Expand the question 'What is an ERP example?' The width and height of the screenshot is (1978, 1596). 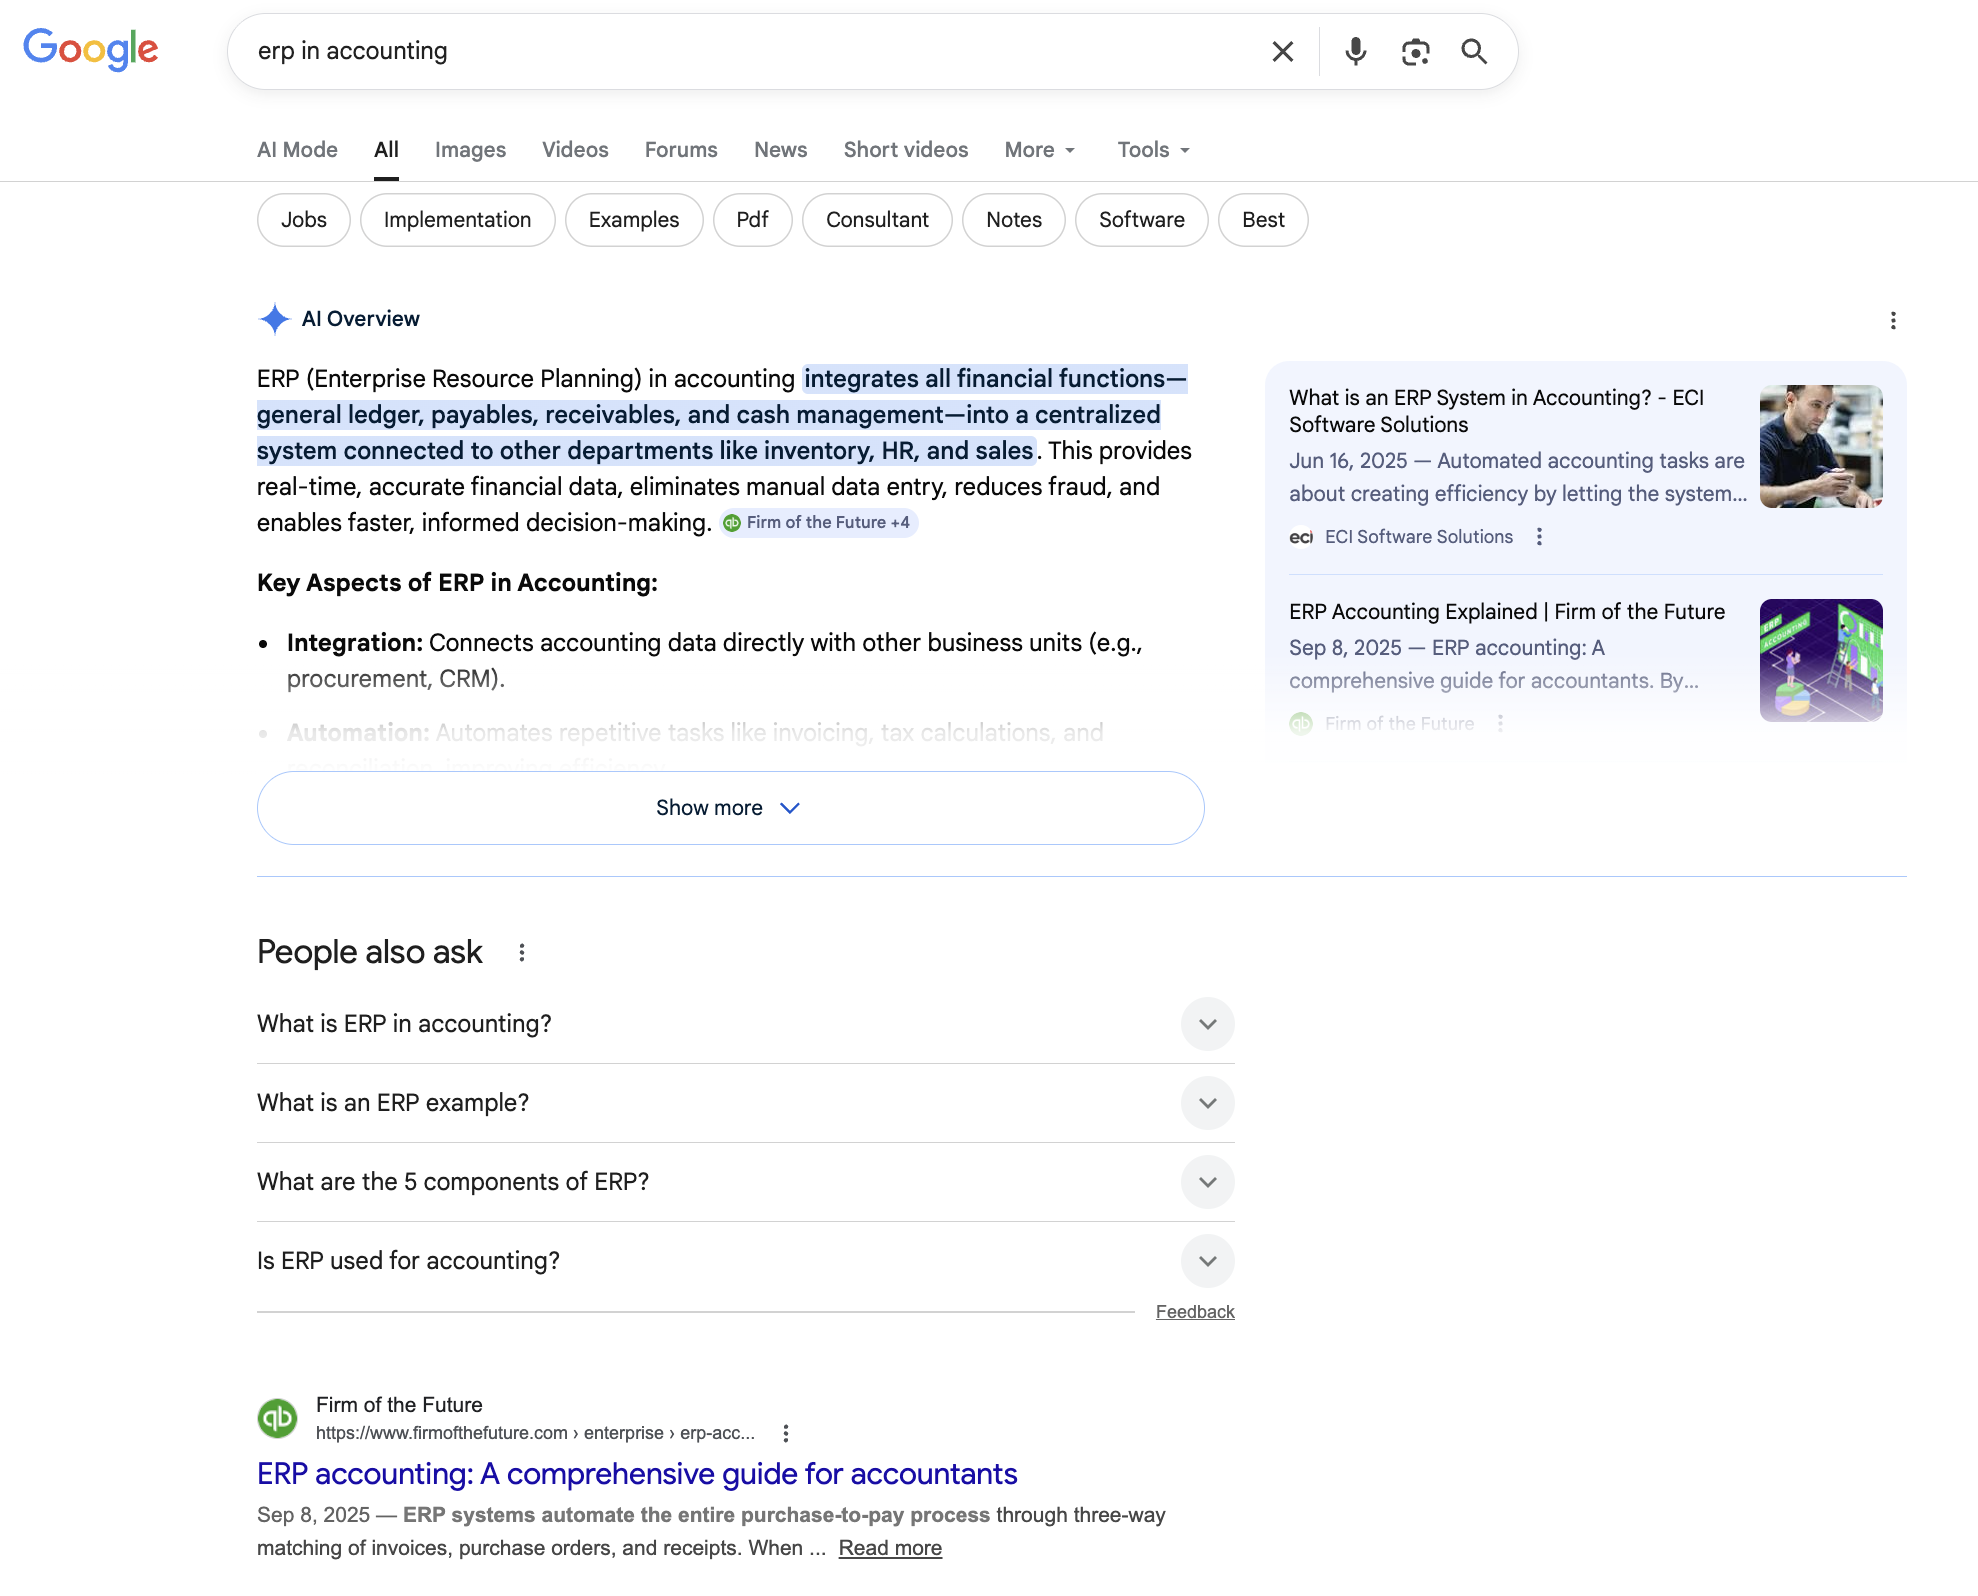pyautogui.click(x=1207, y=1103)
